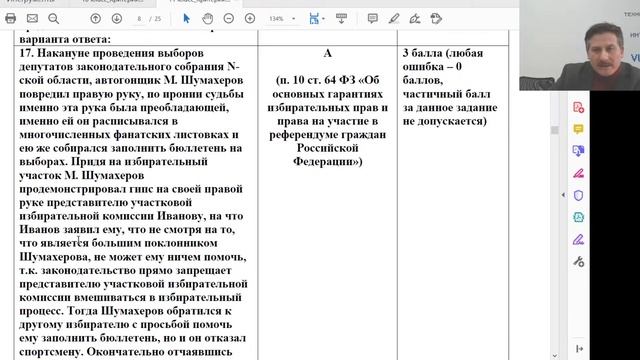The image size is (640, 360).
Task: Open Export PDF tool in side panel
Action: (578, 151)
